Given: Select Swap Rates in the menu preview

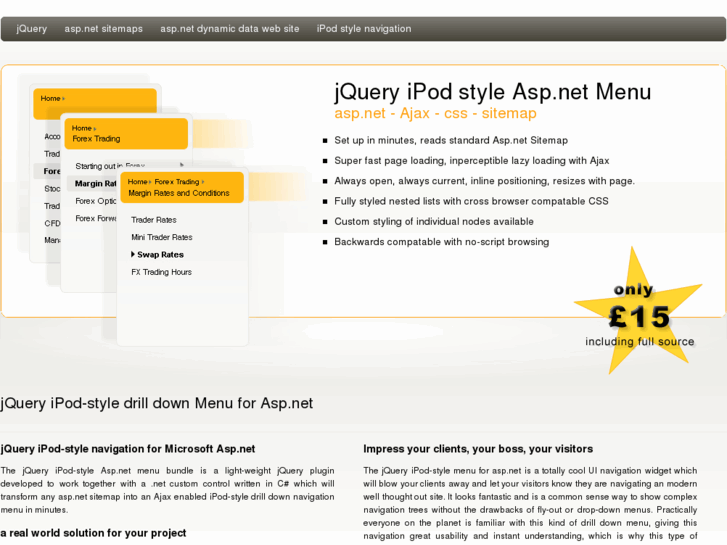Looking at the screenshot, I should coord(160,255).
